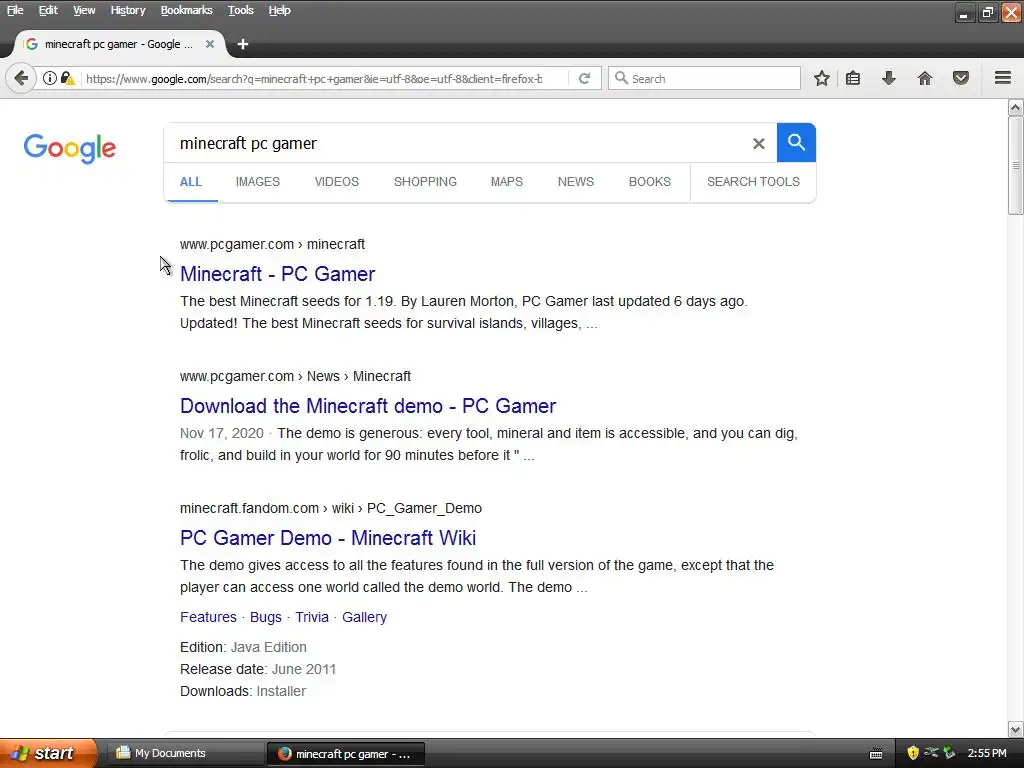1024x768 pixels.
Task: Switch to the SHOPPING results tab
Action: (425, 182)
